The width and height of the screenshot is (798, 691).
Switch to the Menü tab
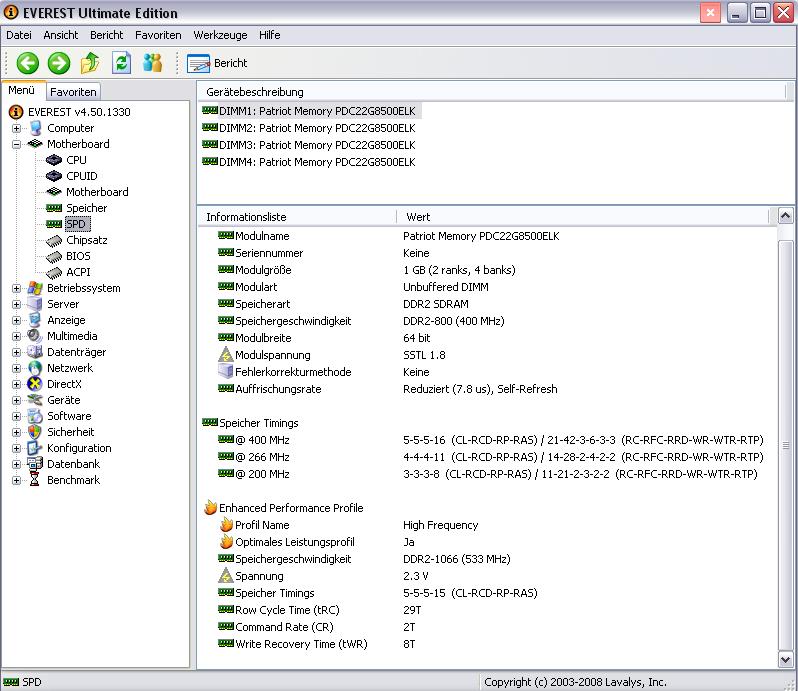pyautogui.click(x=22, y=90)
